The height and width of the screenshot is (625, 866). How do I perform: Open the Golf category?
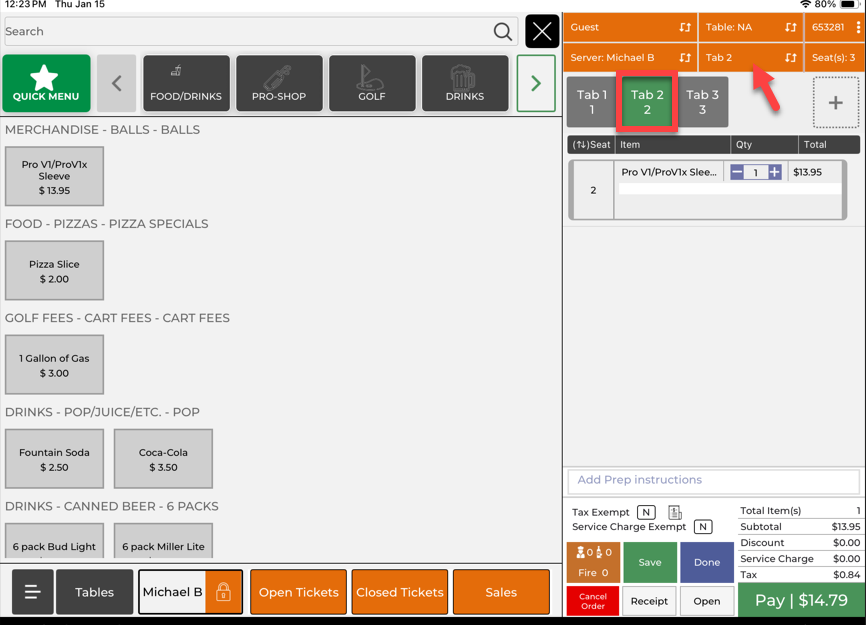372,83
